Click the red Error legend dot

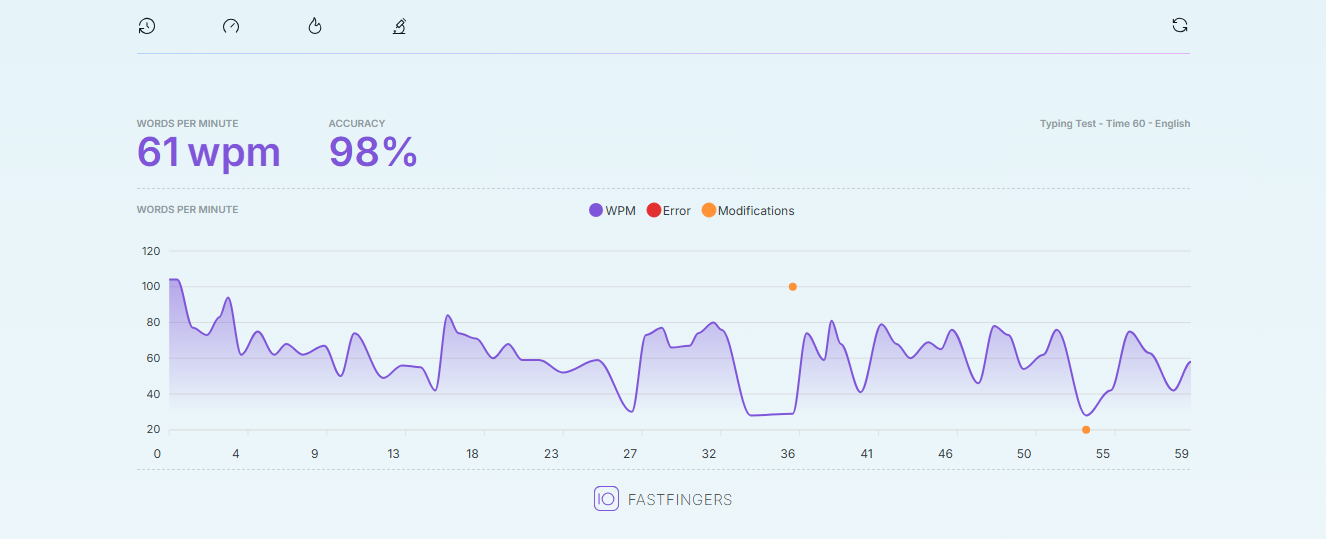pos(653,210)
